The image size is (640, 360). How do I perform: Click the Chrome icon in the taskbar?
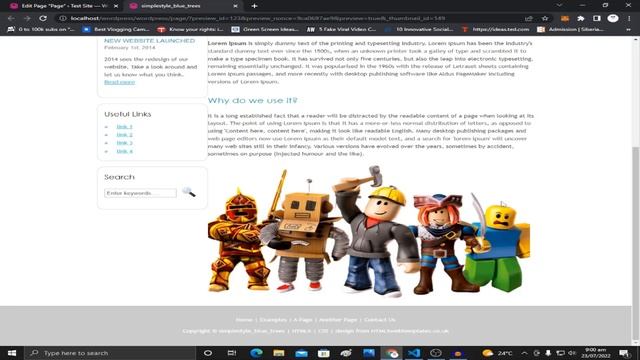pos(391,353)
